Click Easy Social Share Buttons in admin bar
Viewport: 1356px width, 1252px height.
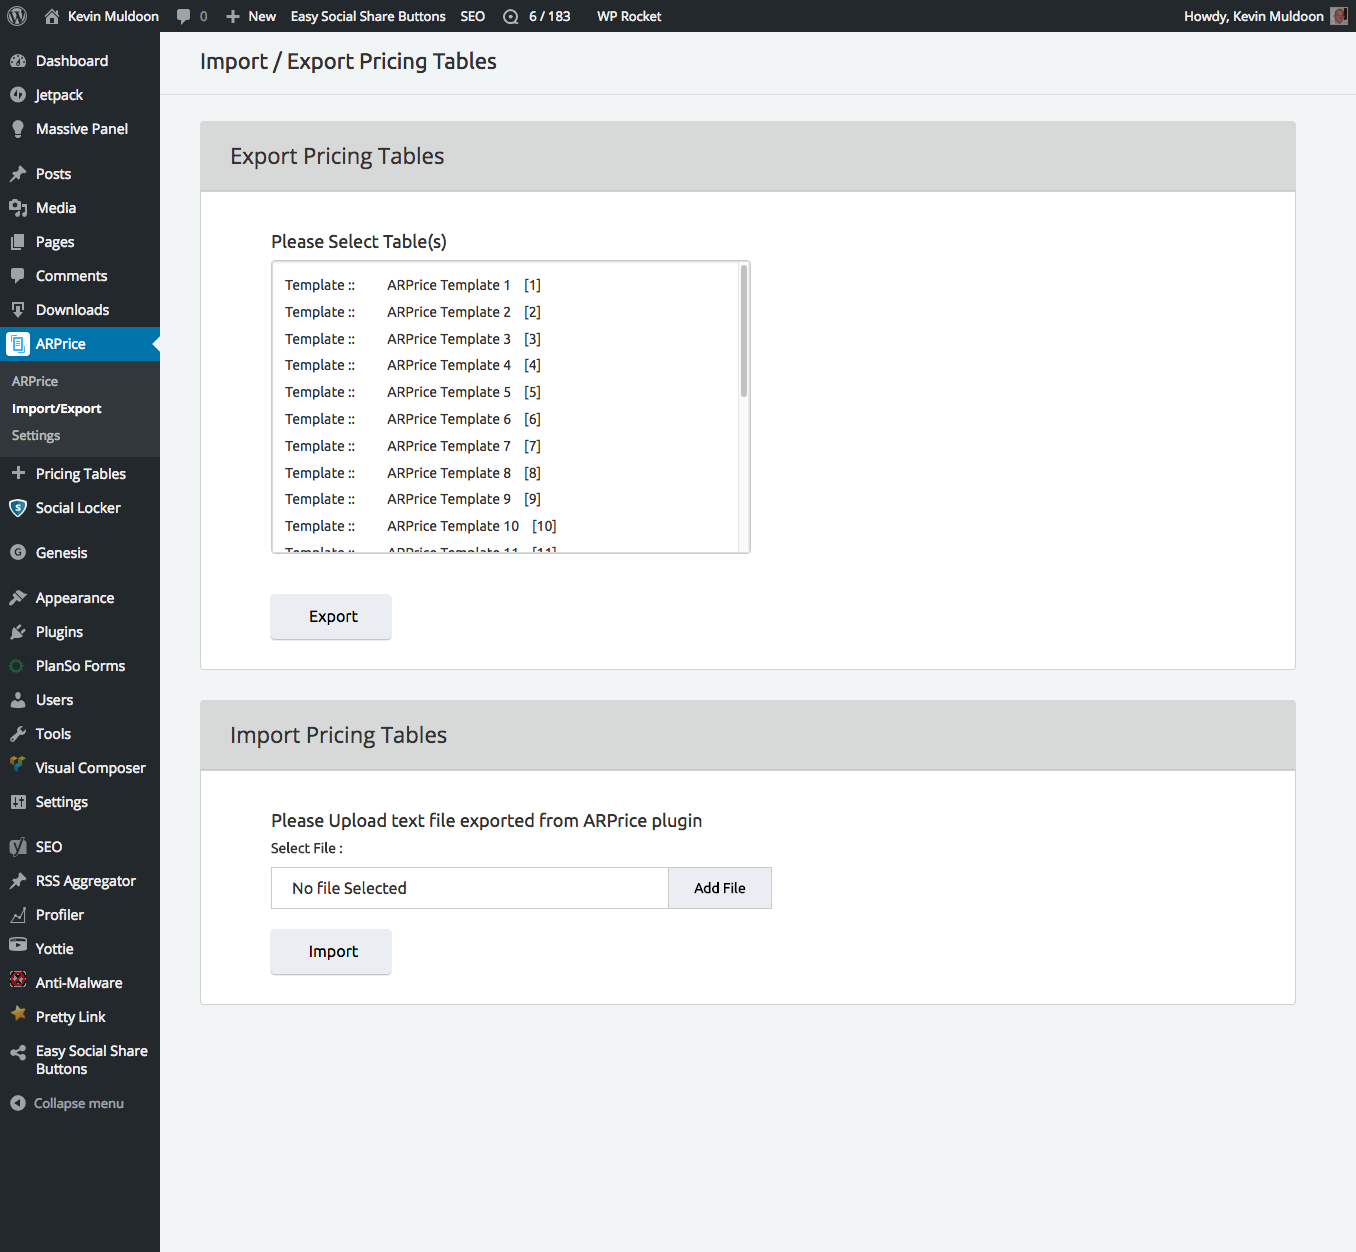(368, 16)
